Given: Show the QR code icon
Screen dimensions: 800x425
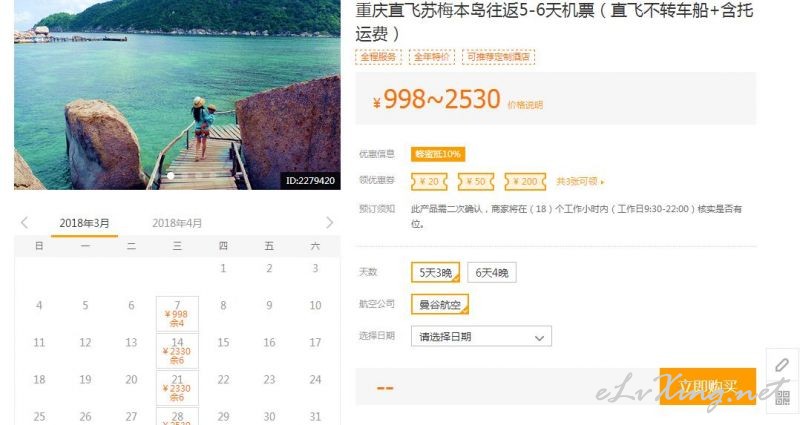Looking at the screenshot, I should pos(782,397).
